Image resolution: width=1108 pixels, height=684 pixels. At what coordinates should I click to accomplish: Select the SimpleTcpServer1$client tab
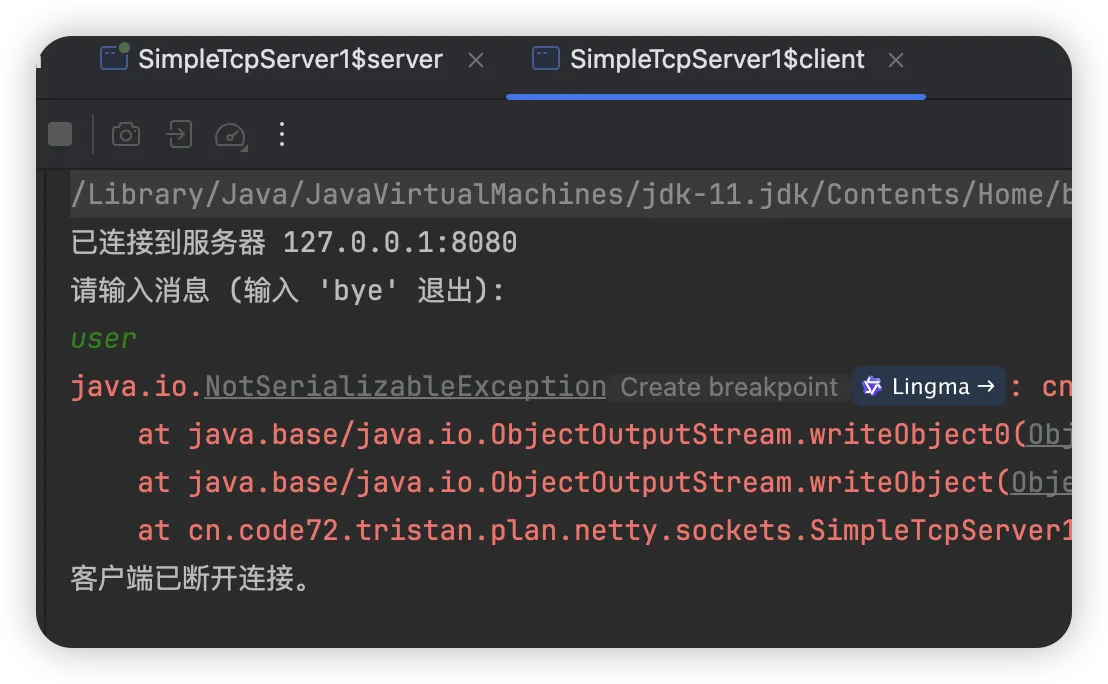[716, 60]
